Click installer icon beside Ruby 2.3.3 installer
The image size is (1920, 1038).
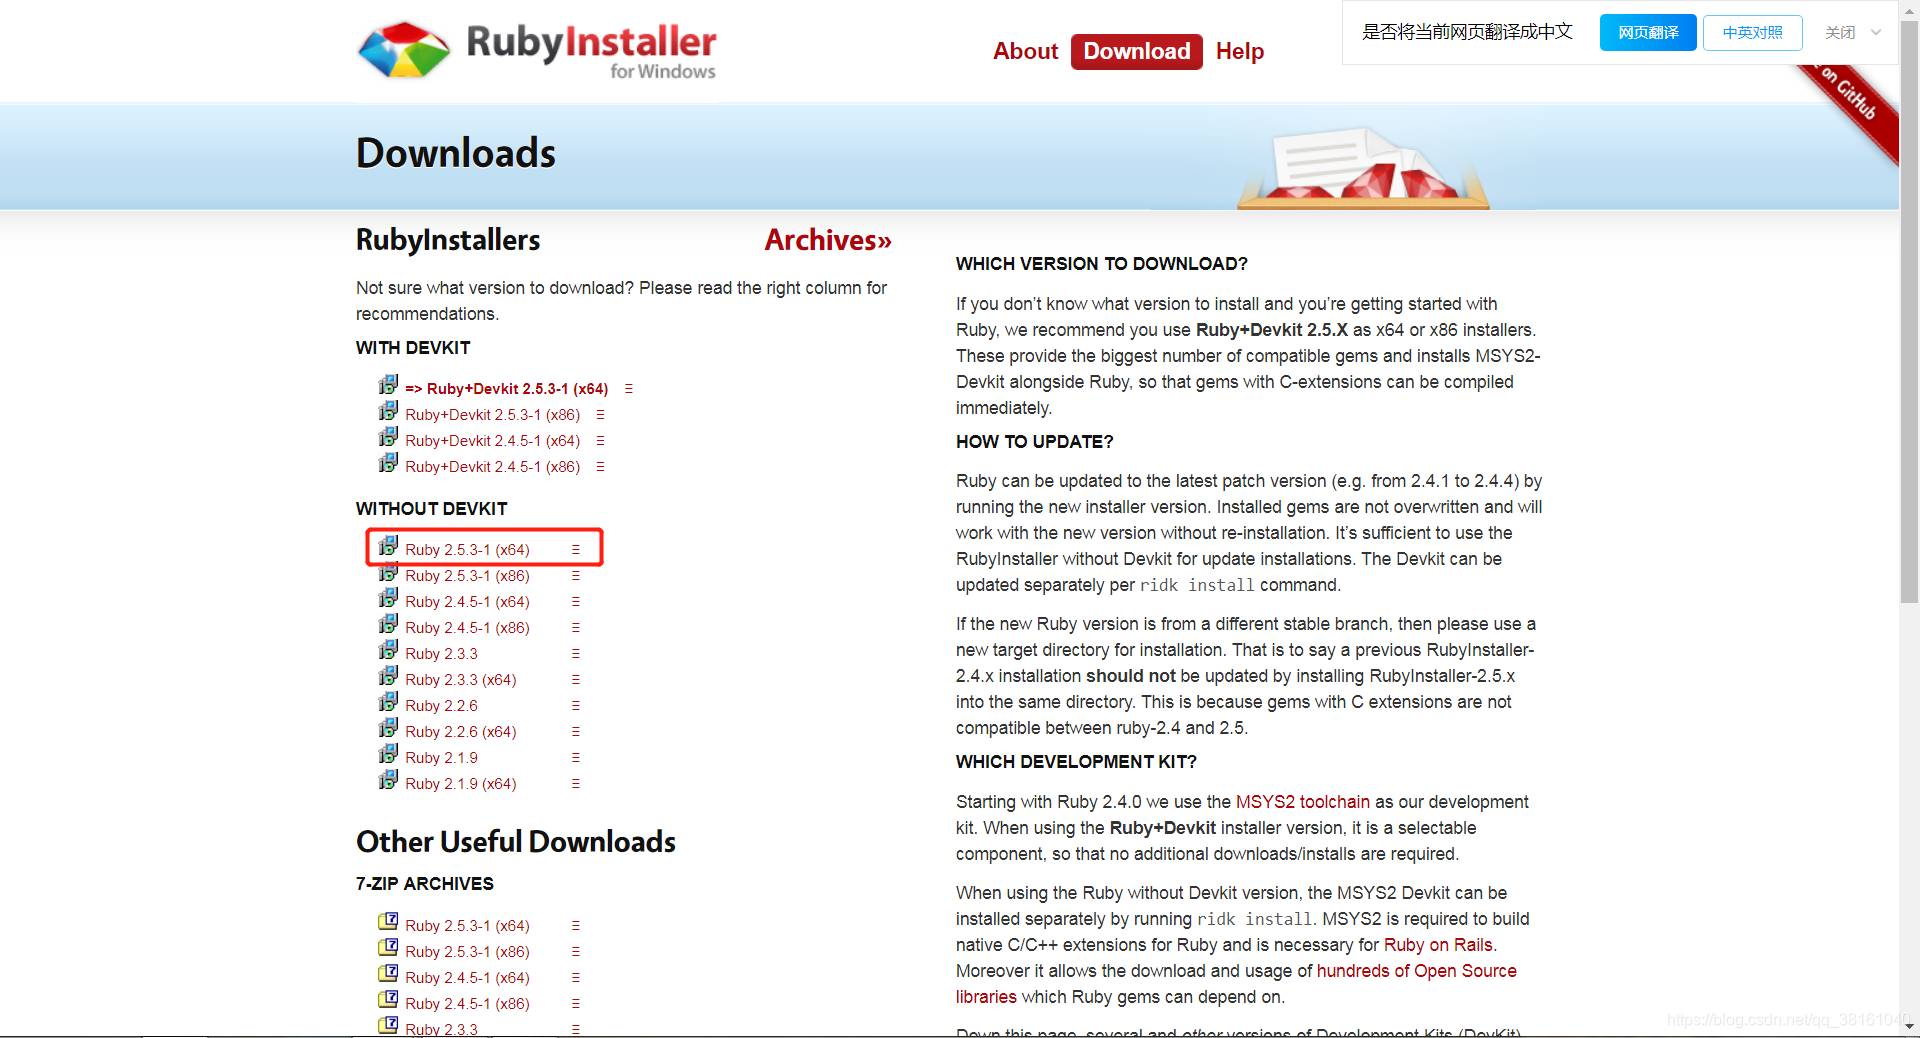(x=388, y=650)
